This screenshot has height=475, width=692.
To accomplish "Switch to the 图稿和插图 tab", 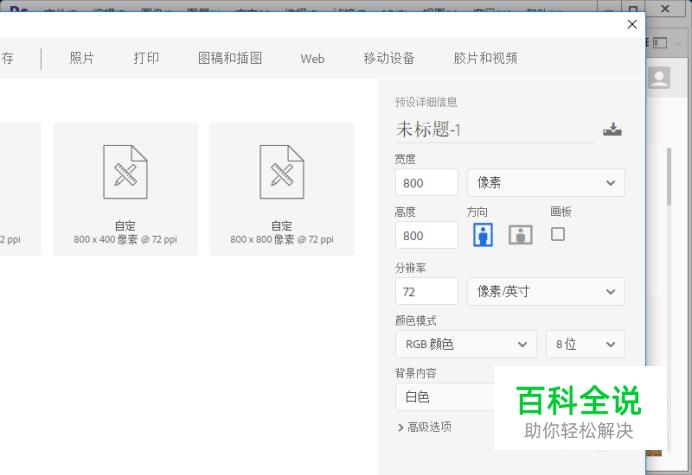I will pyautogui.click(x=230, y=58).
